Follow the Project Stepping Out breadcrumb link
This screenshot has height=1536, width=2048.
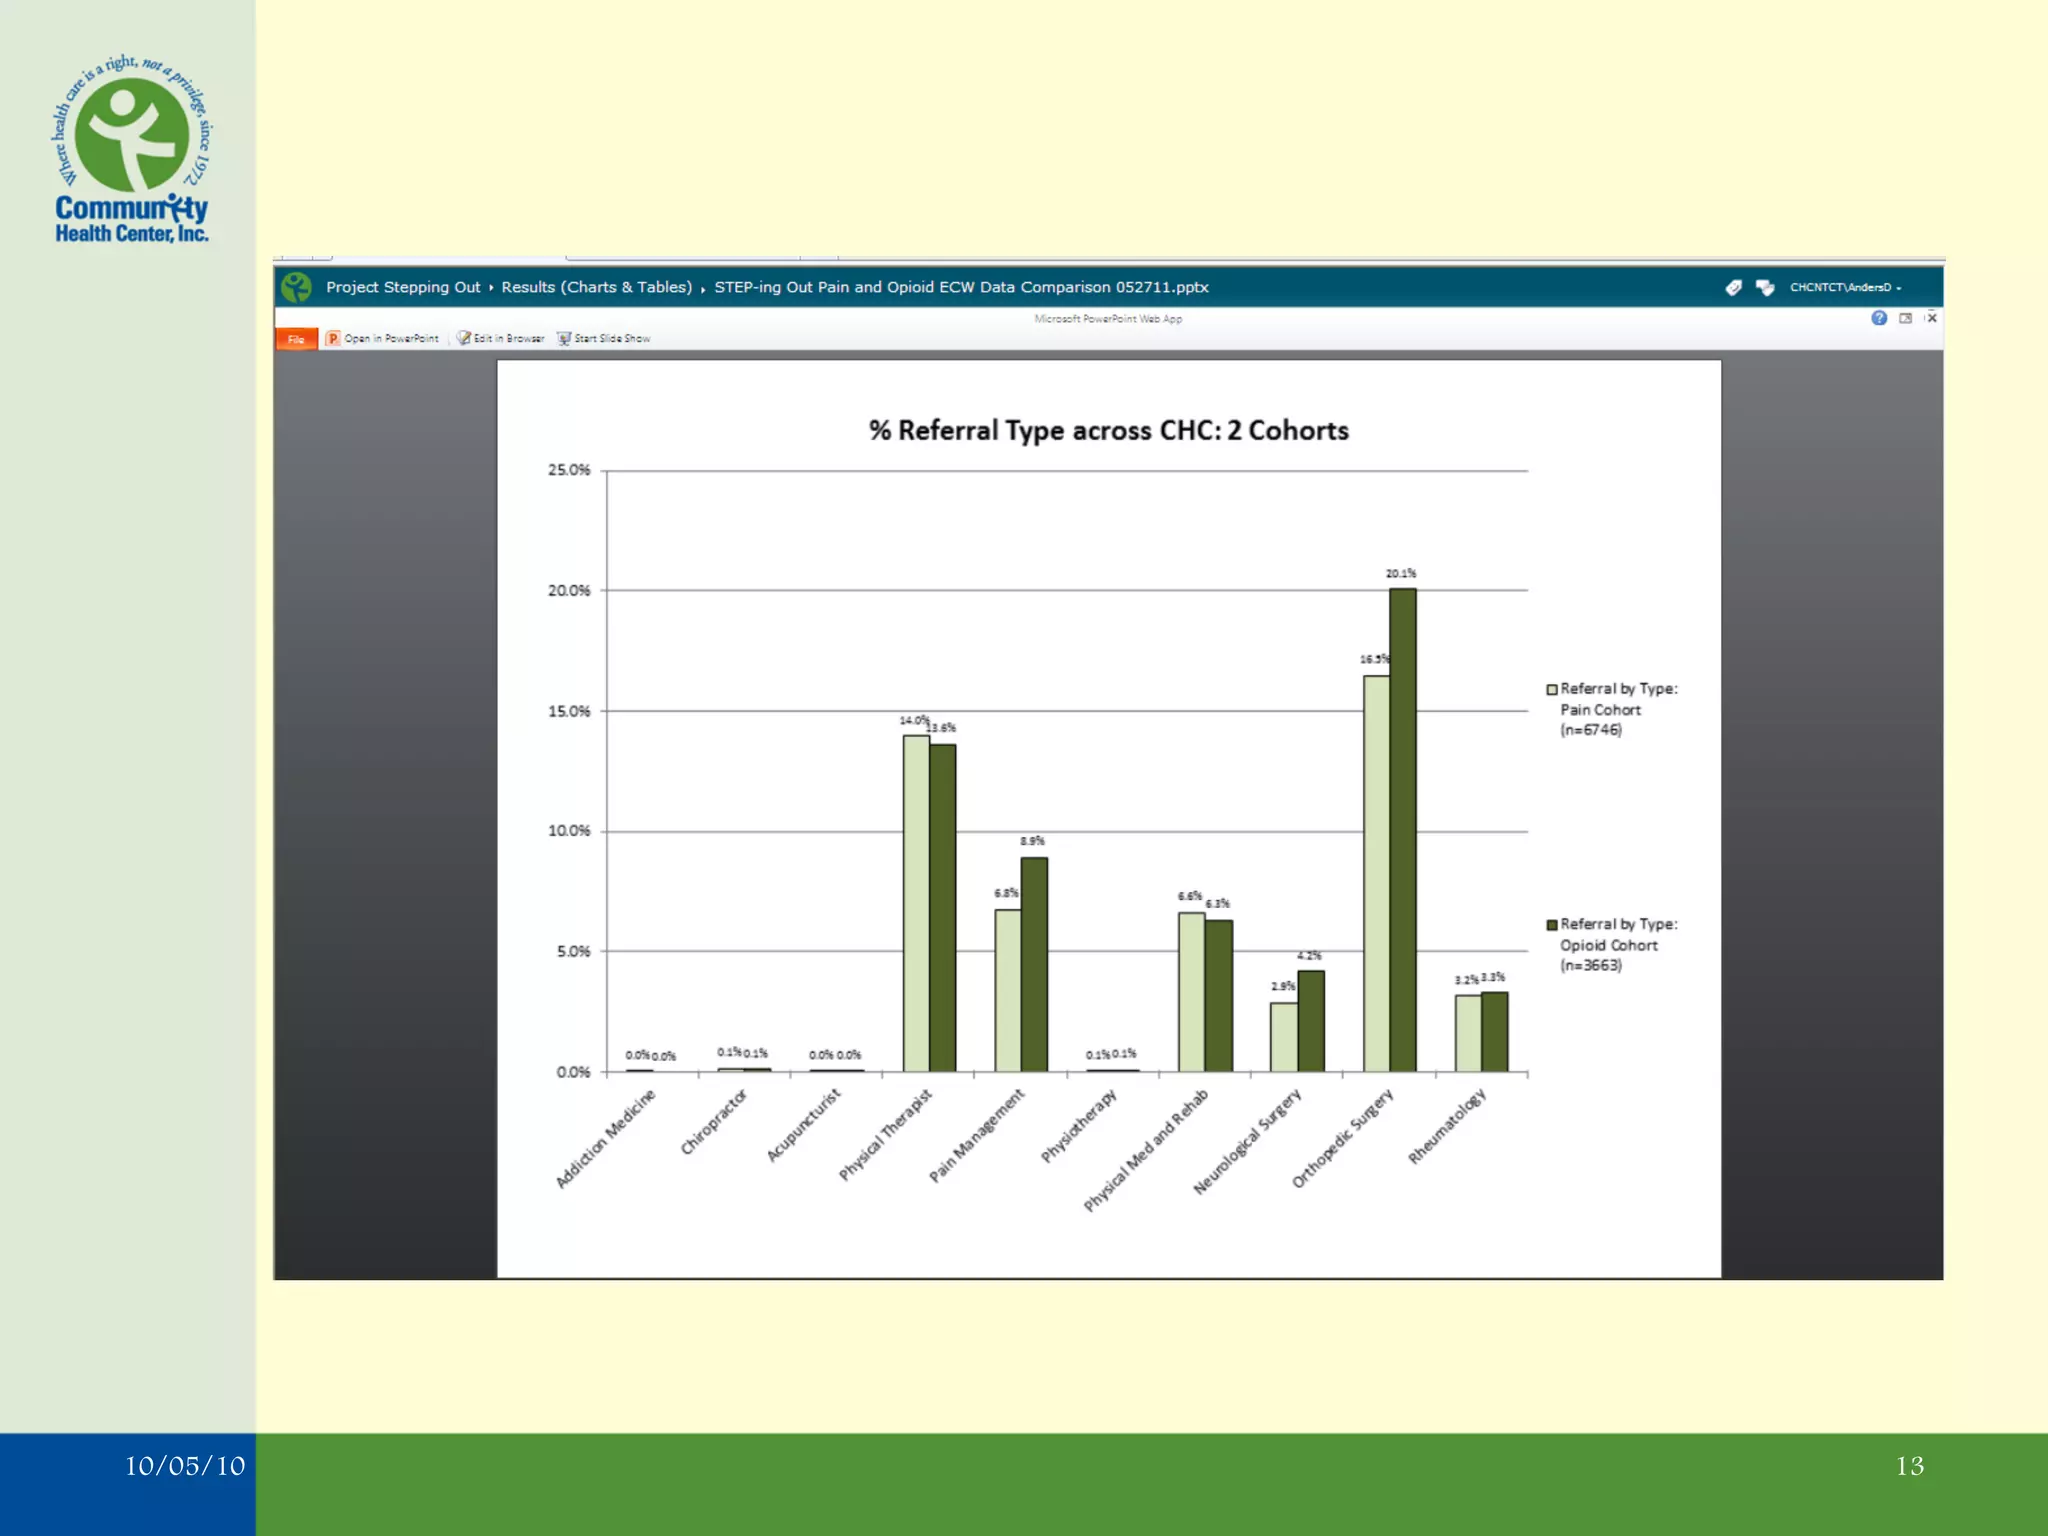pyautogui.click(x=403, y=288)
